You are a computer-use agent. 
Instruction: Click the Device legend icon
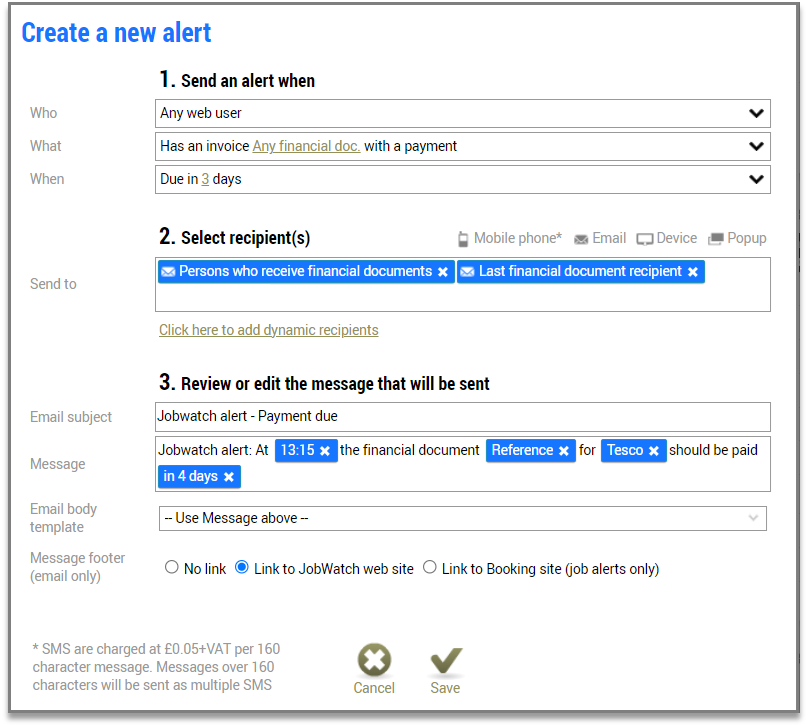click(645, 240)
